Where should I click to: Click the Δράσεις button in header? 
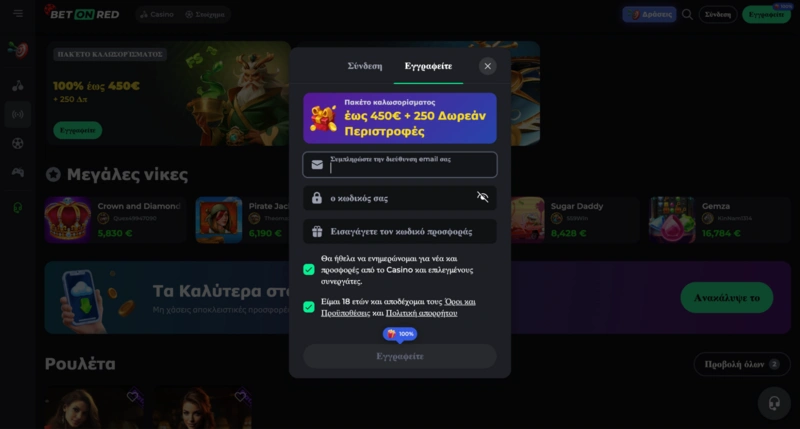click(649, 14)
